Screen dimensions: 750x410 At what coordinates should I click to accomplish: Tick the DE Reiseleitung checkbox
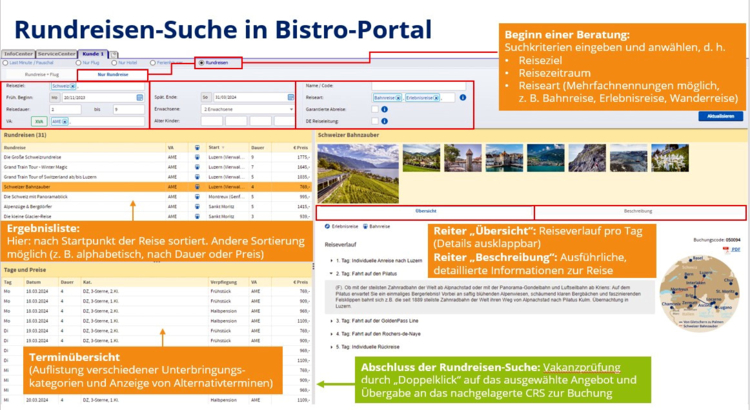[375, 121]
